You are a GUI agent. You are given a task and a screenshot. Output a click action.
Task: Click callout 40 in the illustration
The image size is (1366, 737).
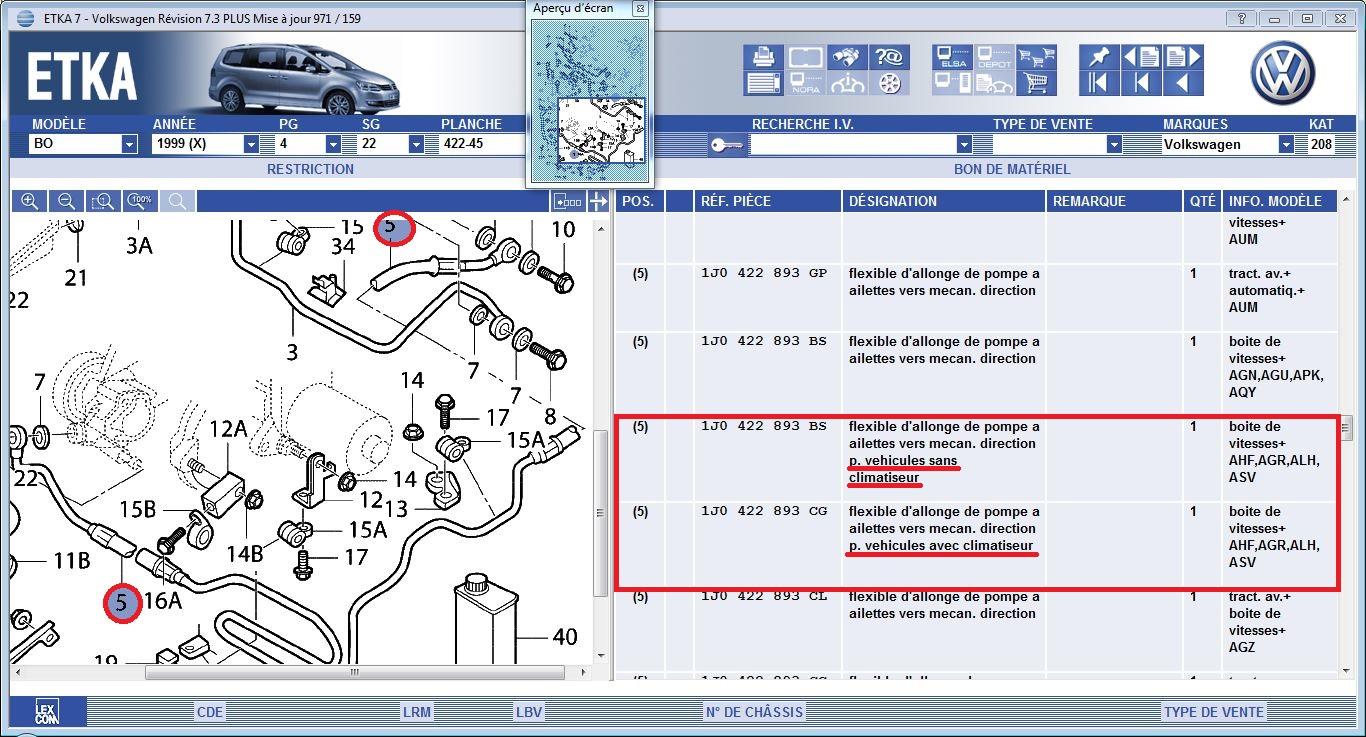[x=565, y=636]
